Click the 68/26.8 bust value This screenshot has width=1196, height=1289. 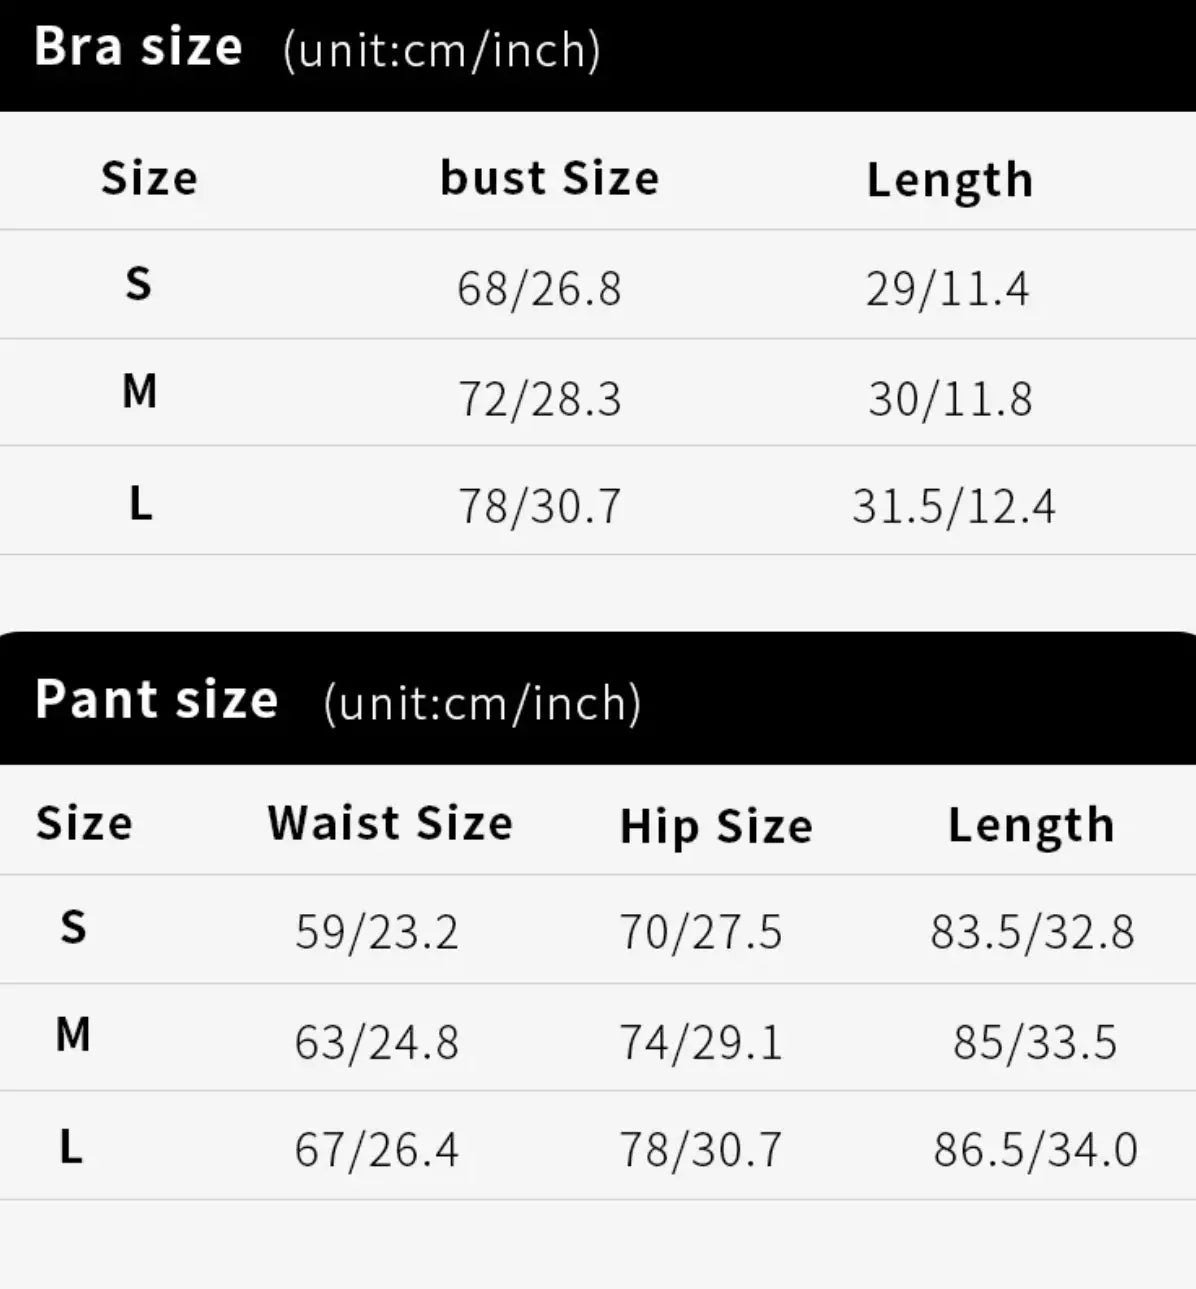click(539, 289)
